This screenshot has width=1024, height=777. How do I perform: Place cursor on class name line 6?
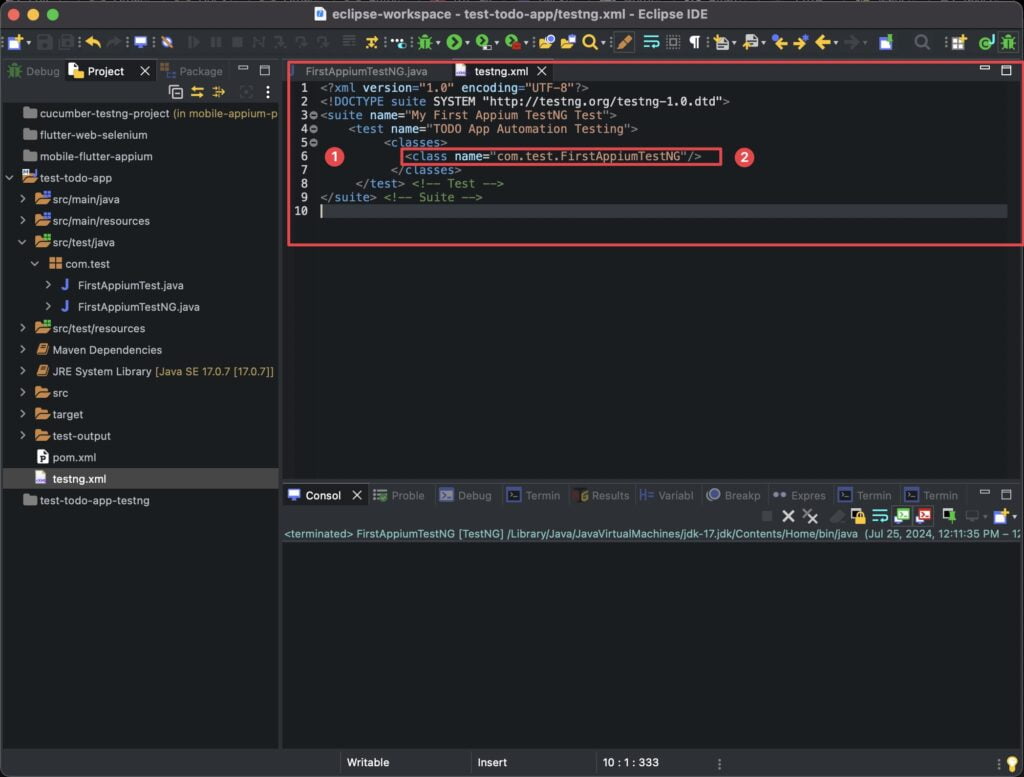point(552,156)
